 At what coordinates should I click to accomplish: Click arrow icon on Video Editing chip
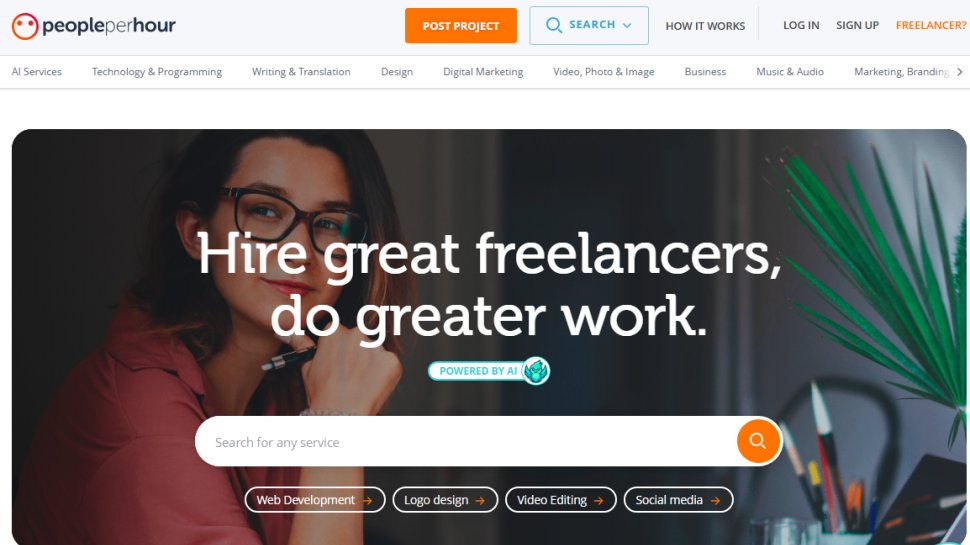(x=598, y=500)
